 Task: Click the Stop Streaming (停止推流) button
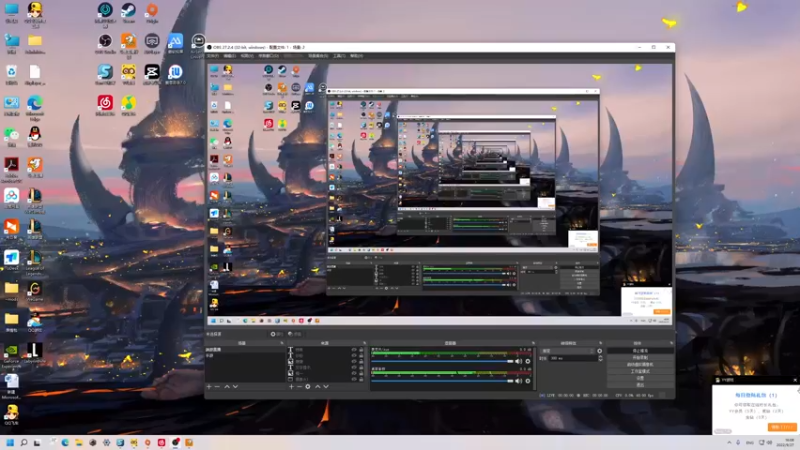[640, 351]
